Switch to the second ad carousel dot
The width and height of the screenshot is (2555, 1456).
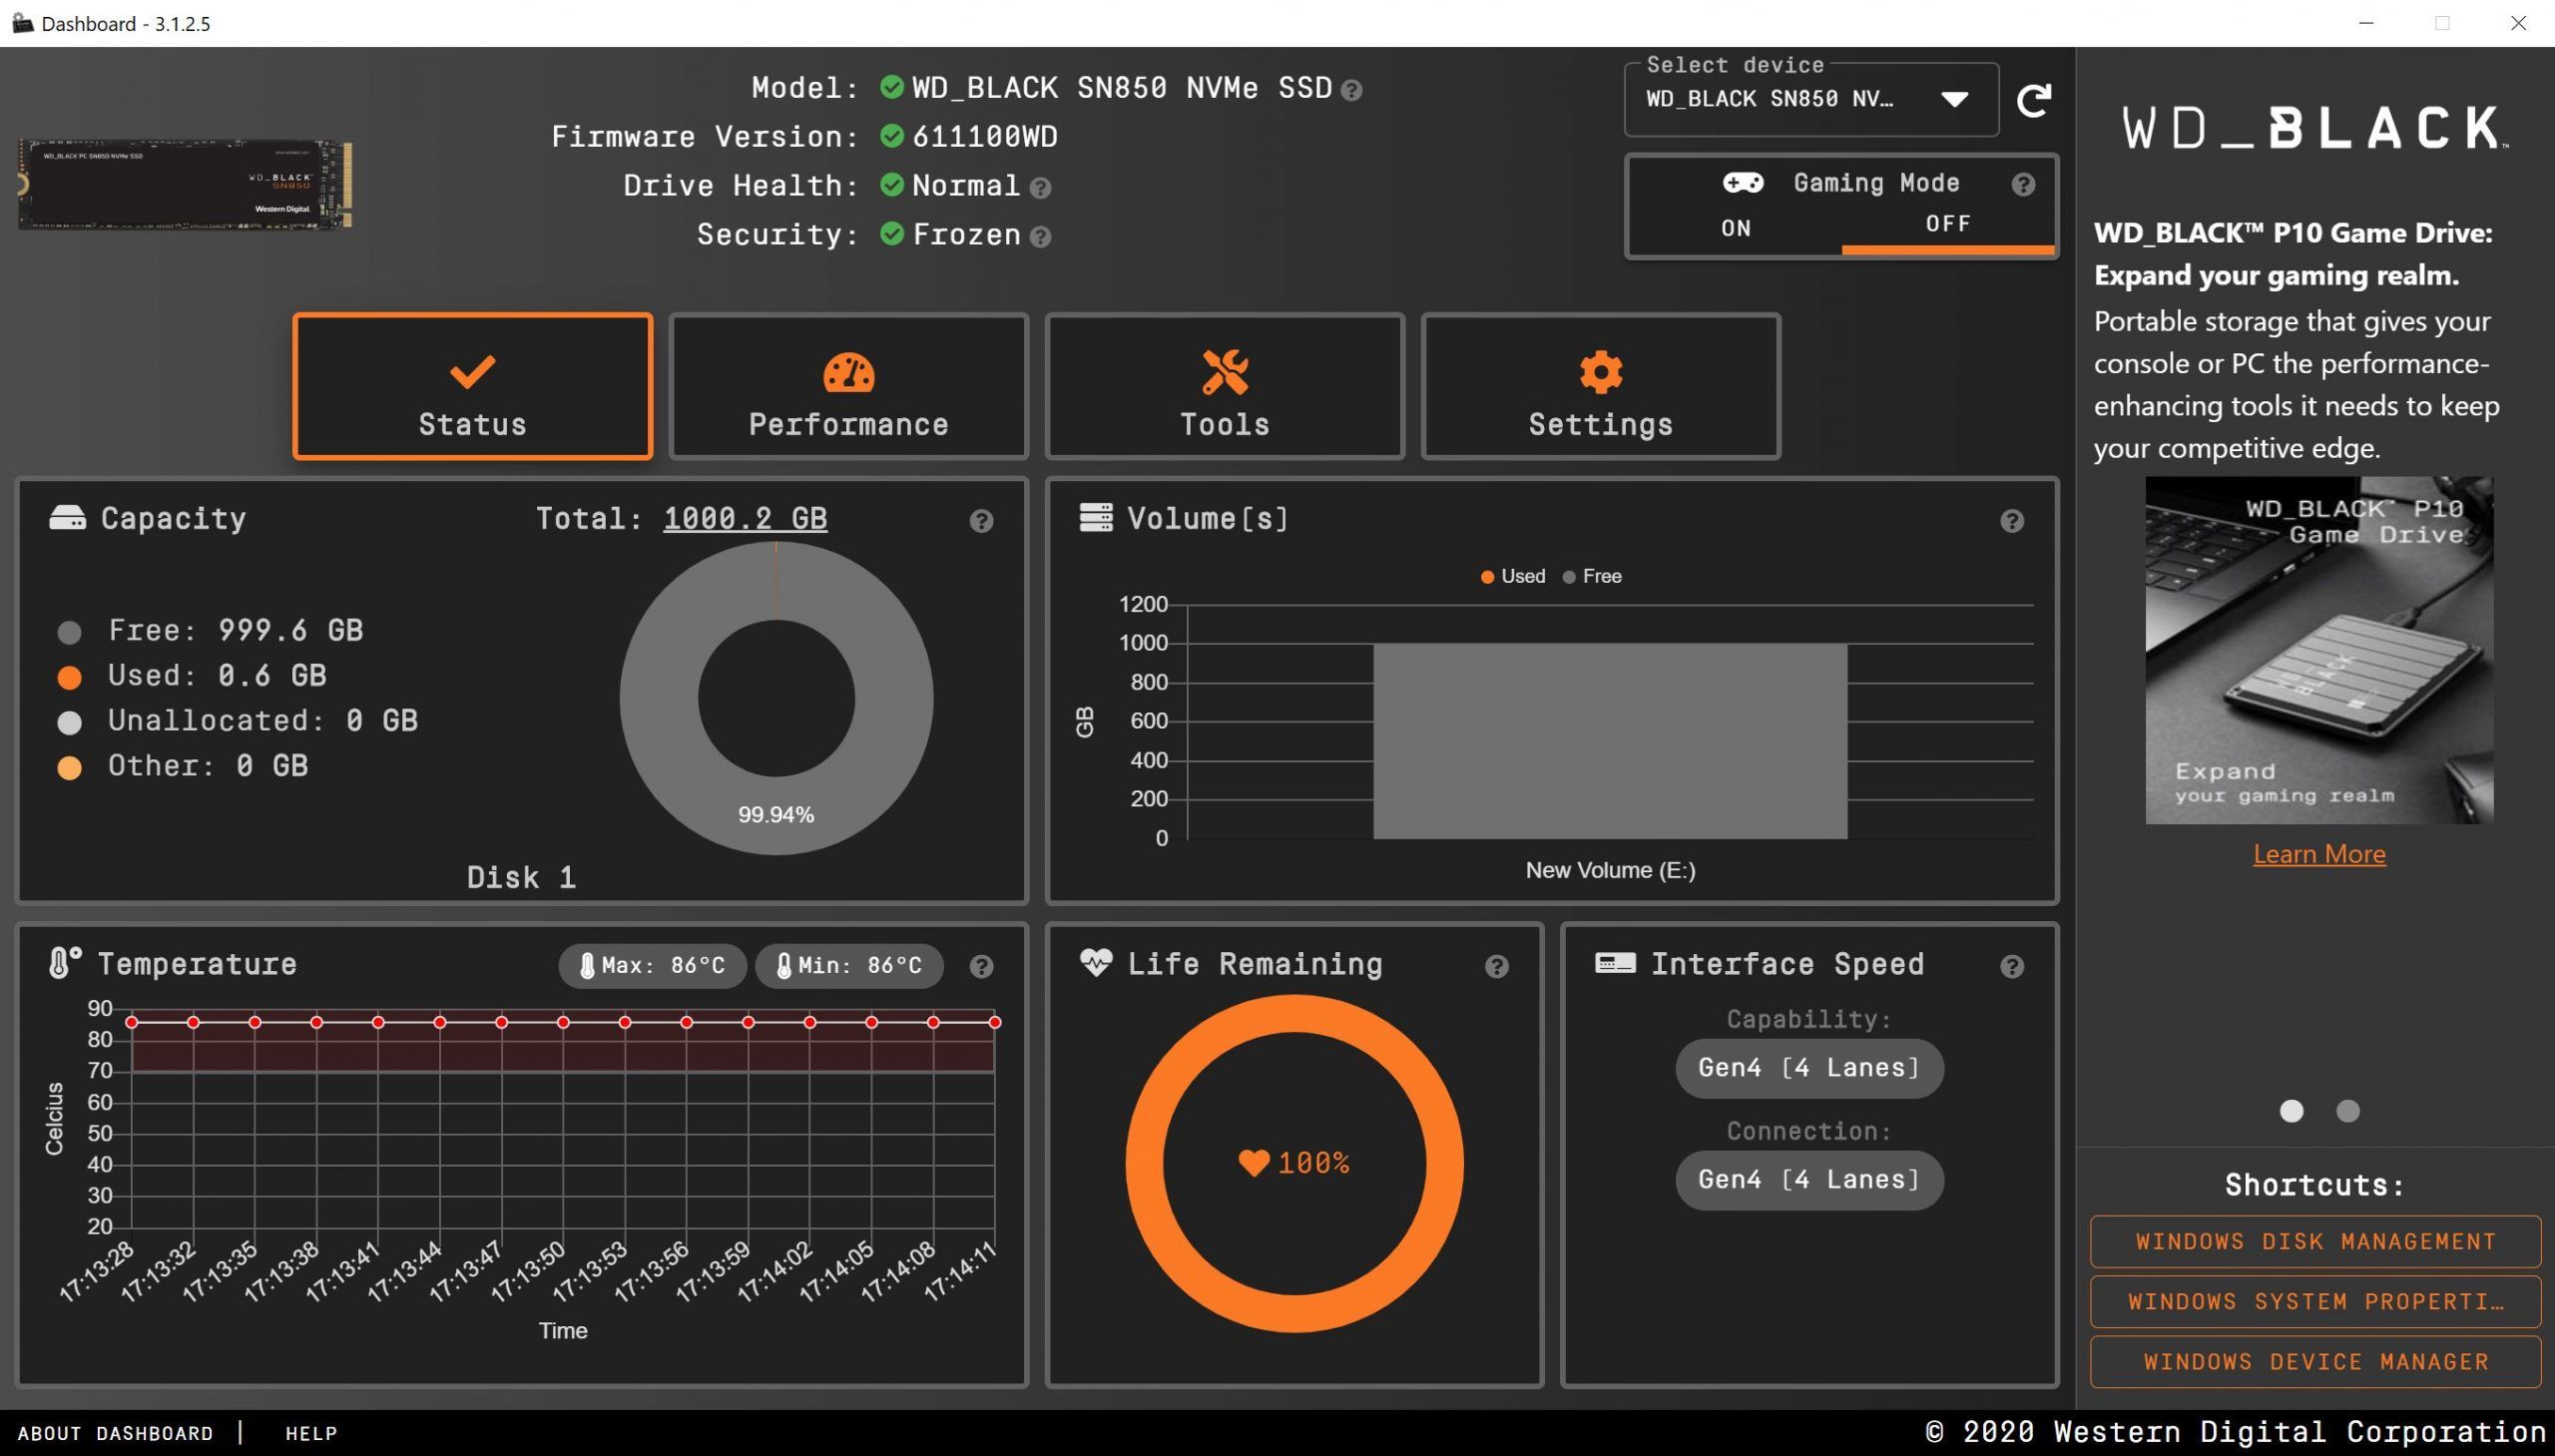click(x=2347, y=1111)
